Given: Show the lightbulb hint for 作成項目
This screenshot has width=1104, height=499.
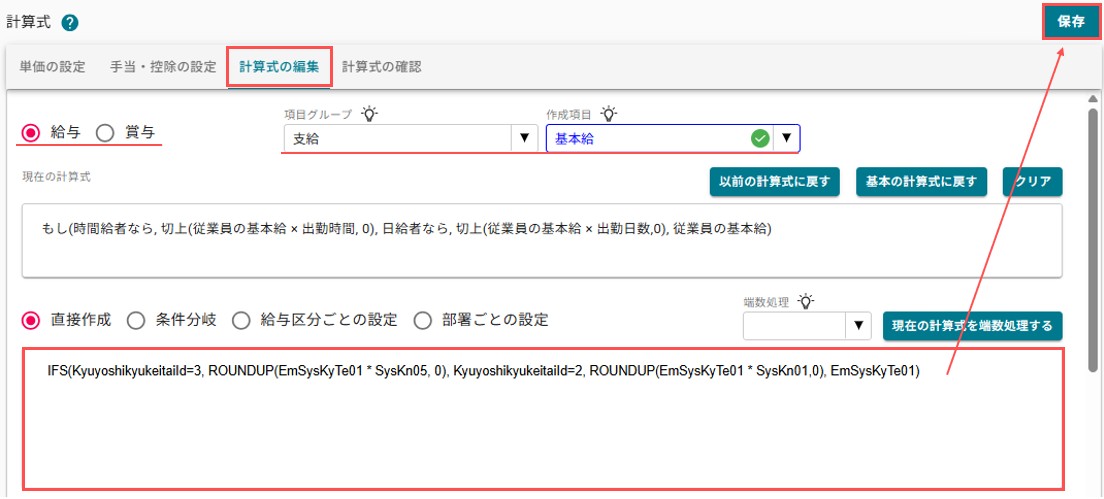Looking at the screenshot, I should point(609,113).
